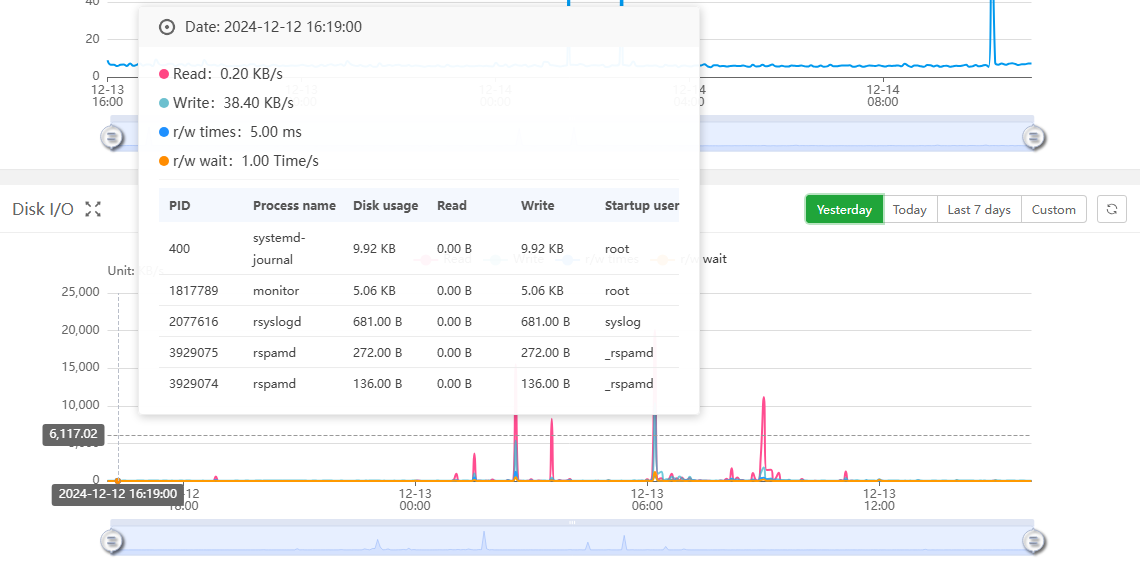Screen dimensions: 1140x569
Task: Click the 2024-12-12 16:19:00 axis marker label
Action: (117, 493)
